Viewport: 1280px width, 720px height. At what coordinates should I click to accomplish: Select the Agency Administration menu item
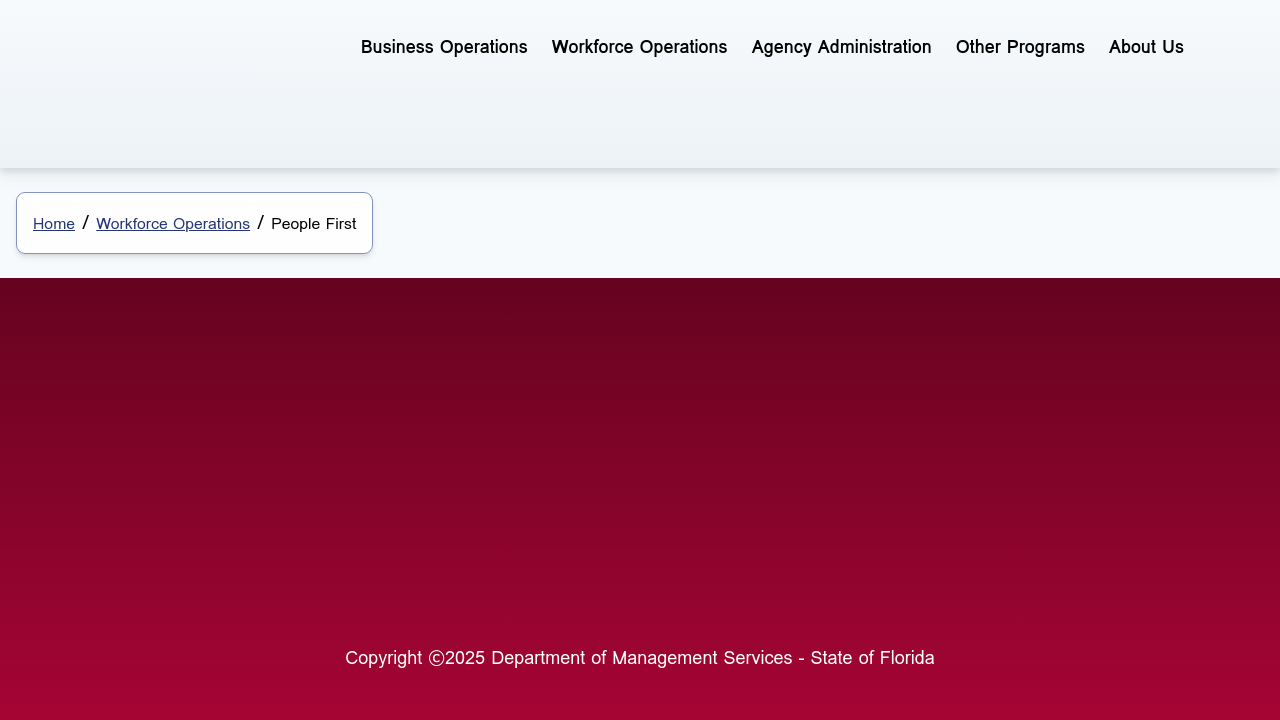tap(841, 47)
